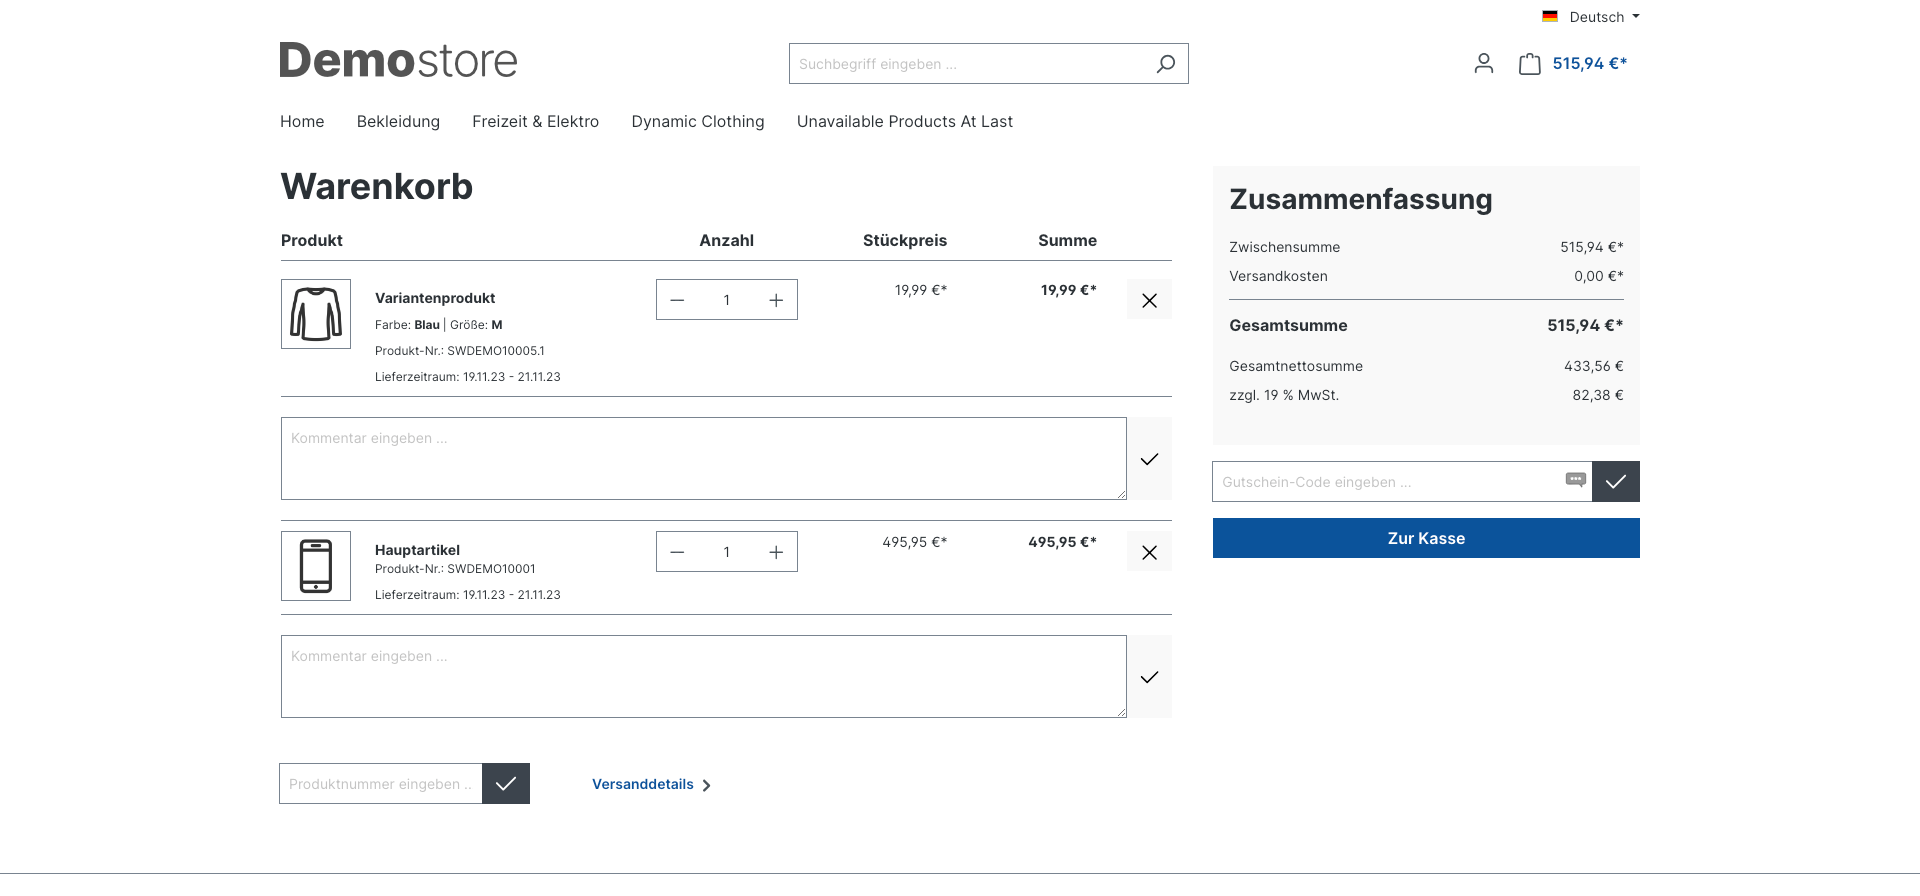
Task: Open the Variantenprodukt product link
Action: (435, 298)
